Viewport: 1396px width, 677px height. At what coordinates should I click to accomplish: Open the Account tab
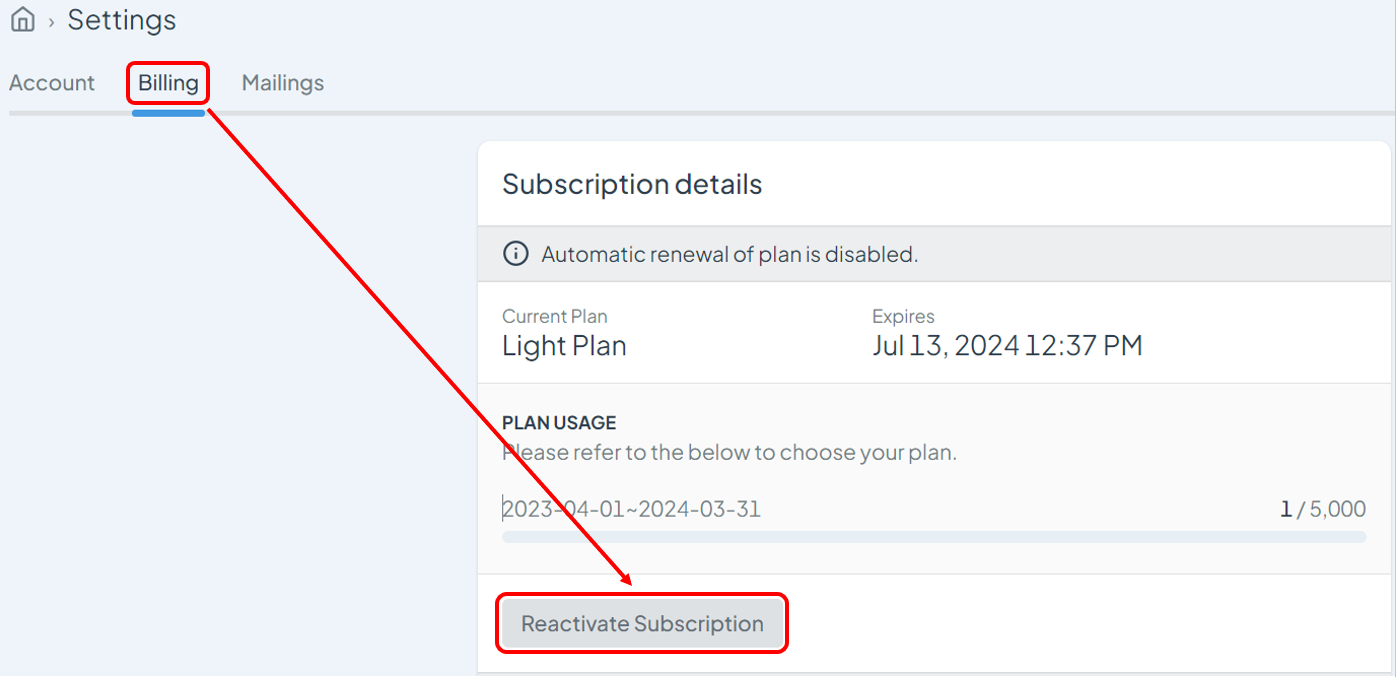52,83
